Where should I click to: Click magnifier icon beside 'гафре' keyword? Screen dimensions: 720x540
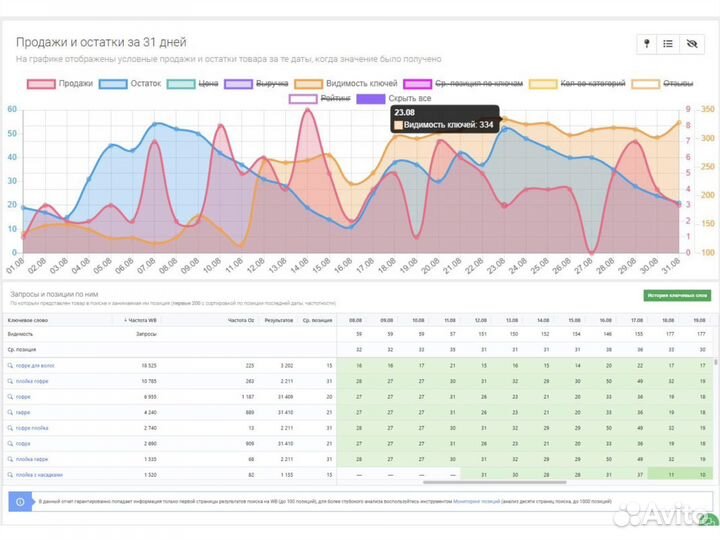tap(11, 411)
